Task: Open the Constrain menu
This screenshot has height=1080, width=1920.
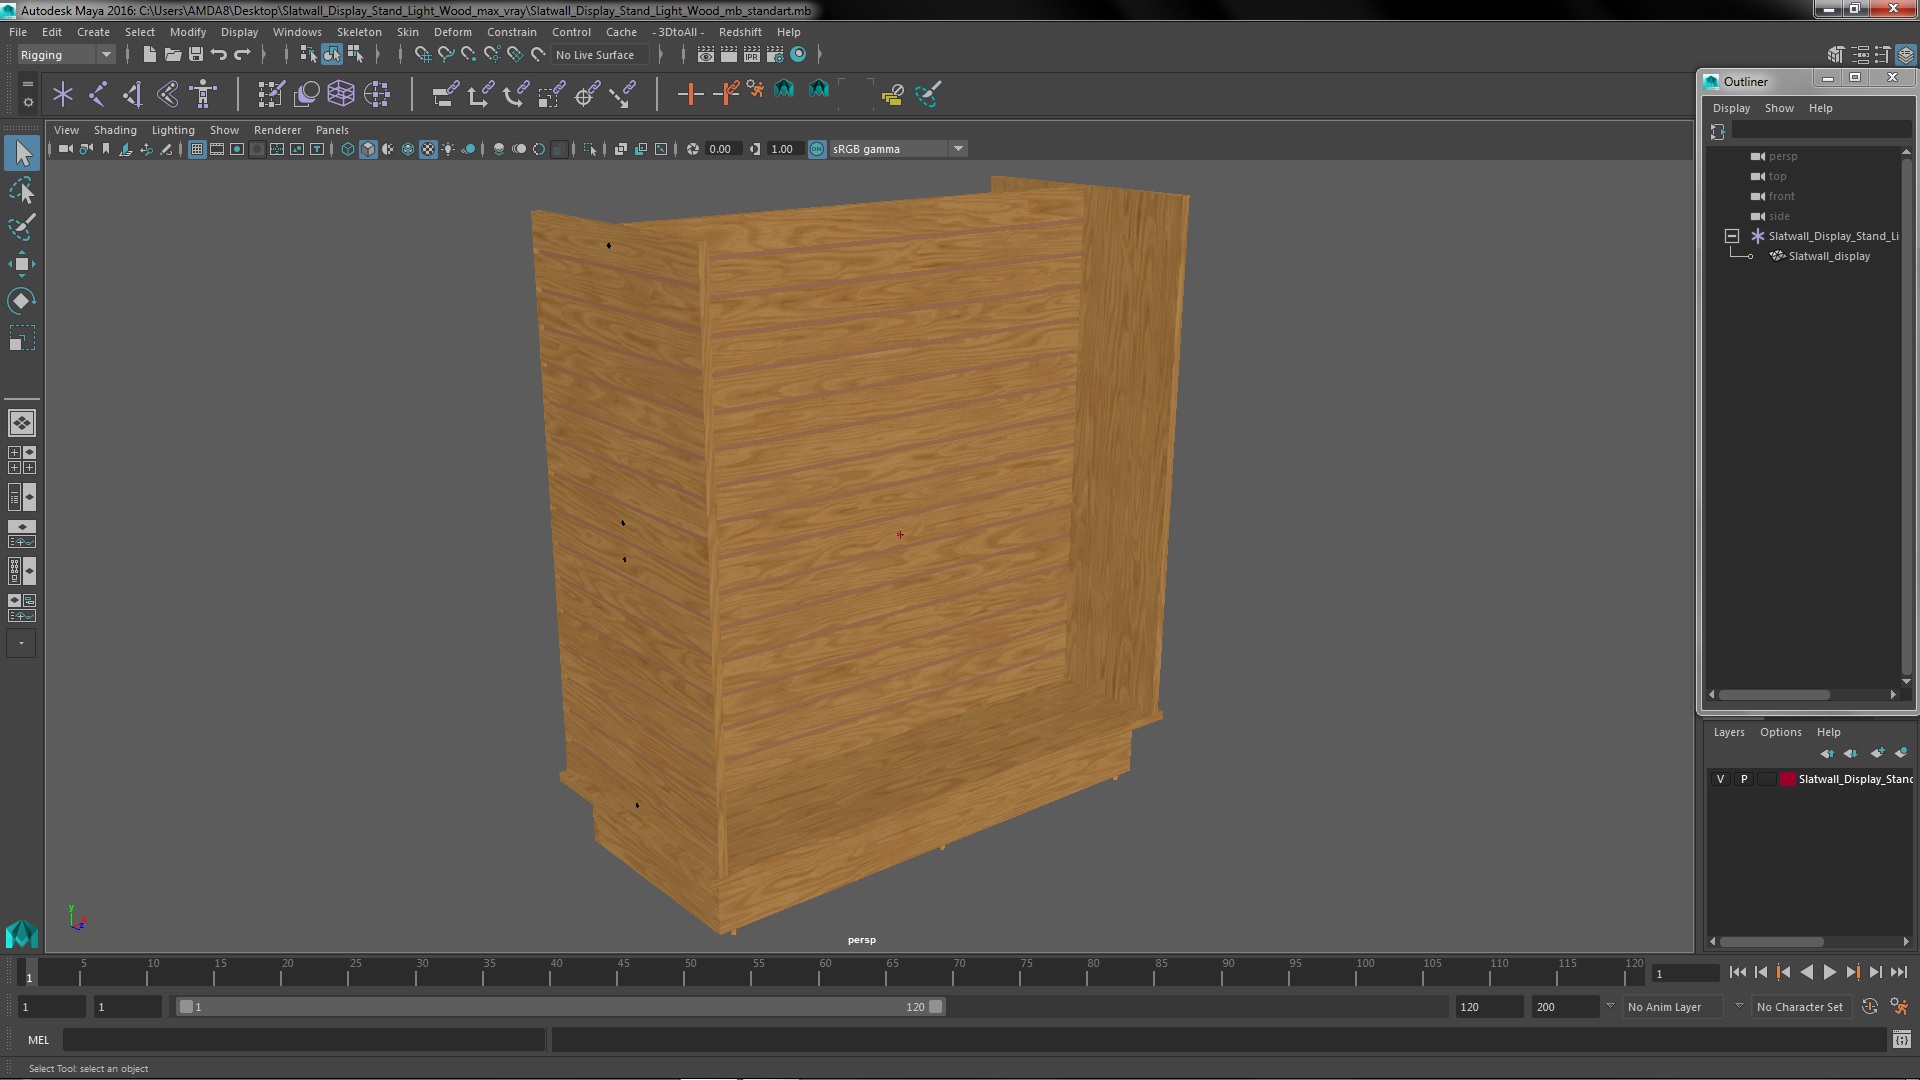Action: point(511,32)
